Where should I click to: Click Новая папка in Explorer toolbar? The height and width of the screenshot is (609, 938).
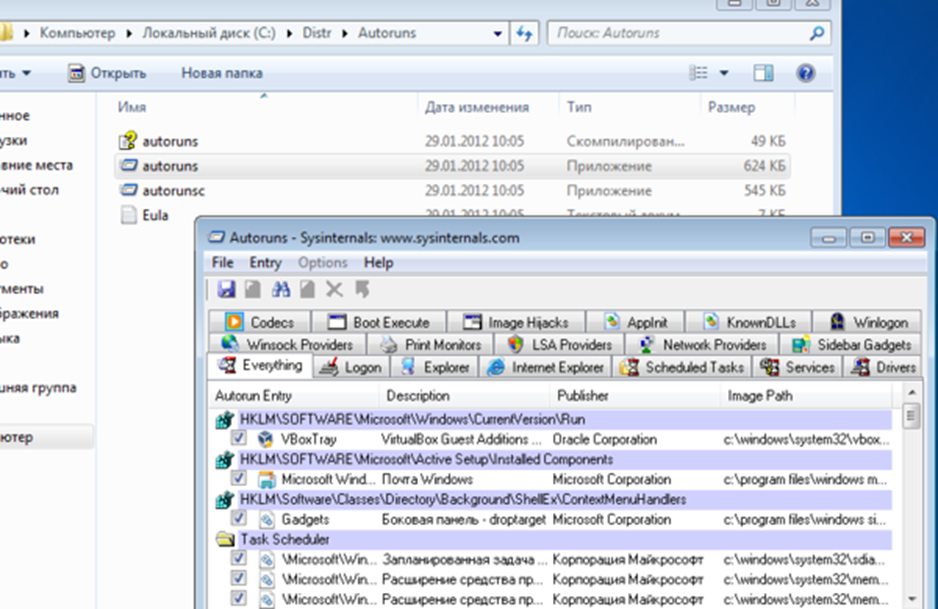click(222, 74)
